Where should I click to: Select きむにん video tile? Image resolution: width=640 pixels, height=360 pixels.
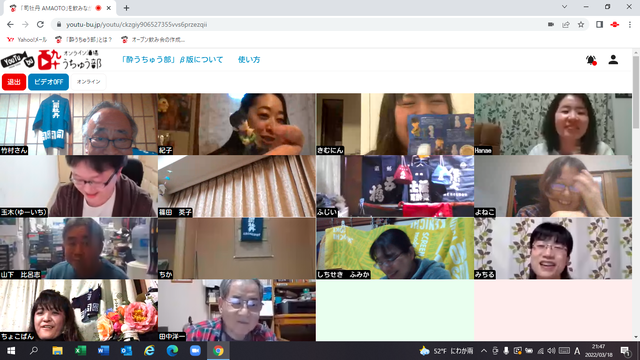pyautogui.click(x=395, y=124)
